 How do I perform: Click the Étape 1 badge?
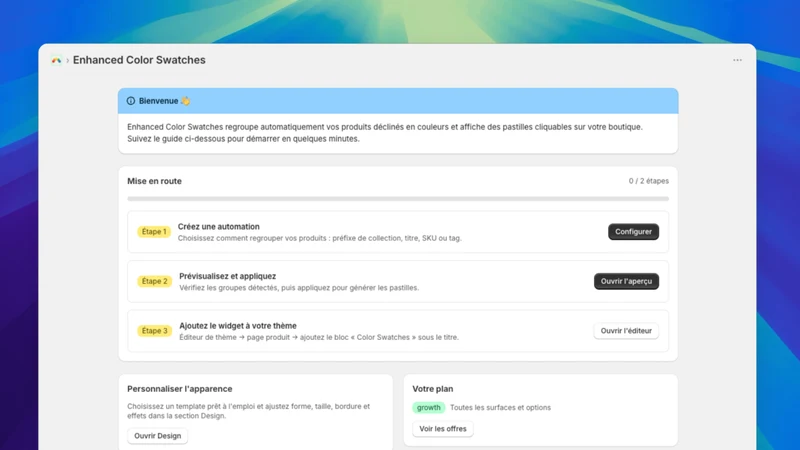click(154, 232)
